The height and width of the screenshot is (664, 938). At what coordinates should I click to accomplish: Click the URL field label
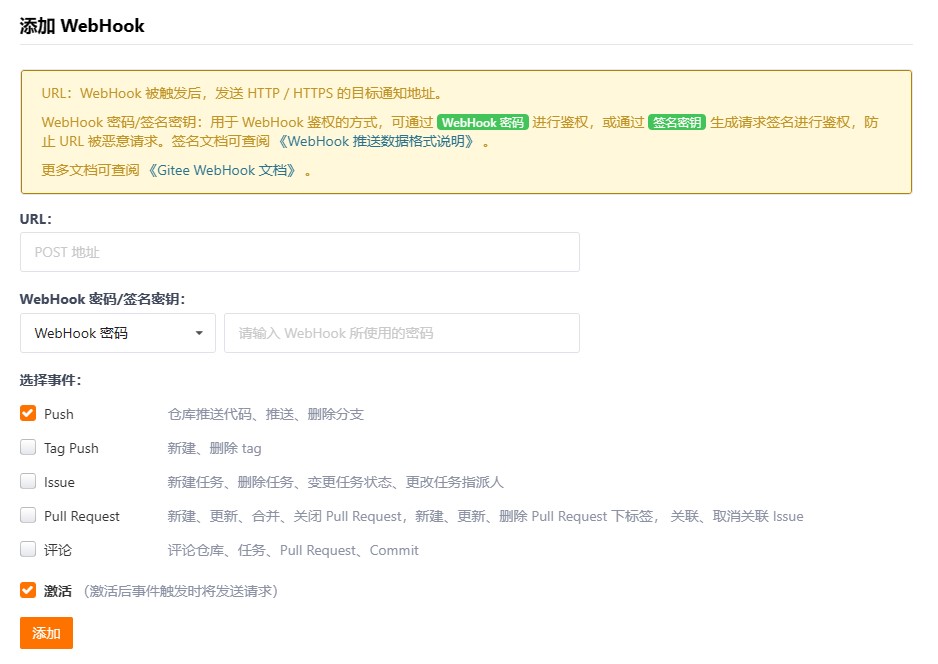point(35,218)
